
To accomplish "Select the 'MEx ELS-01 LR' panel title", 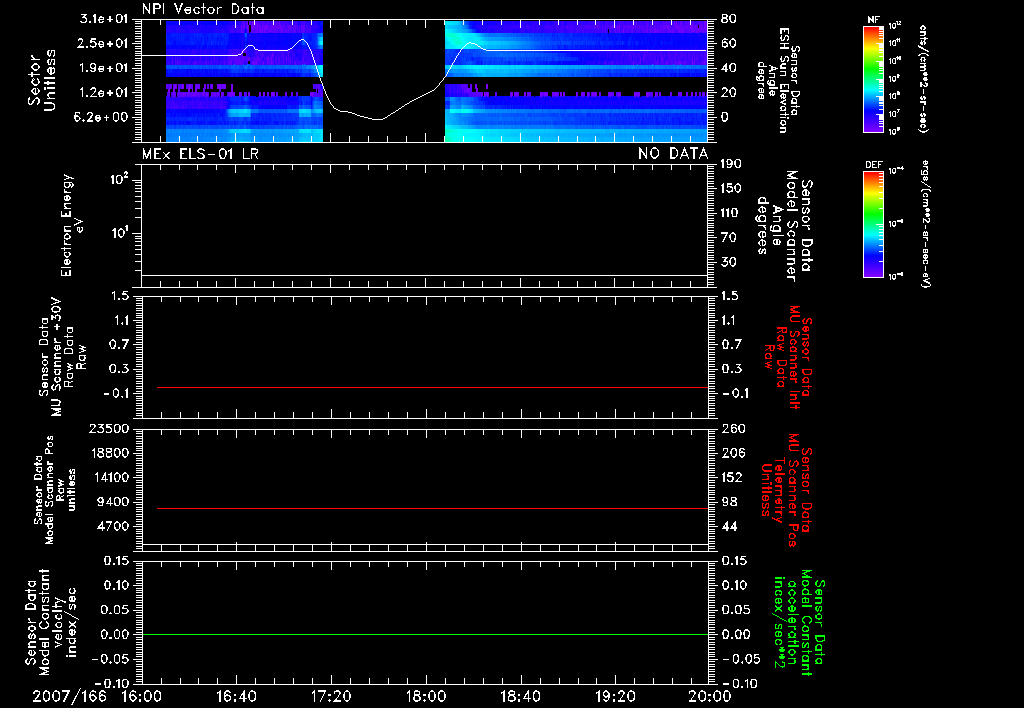I will click(200, 154).
